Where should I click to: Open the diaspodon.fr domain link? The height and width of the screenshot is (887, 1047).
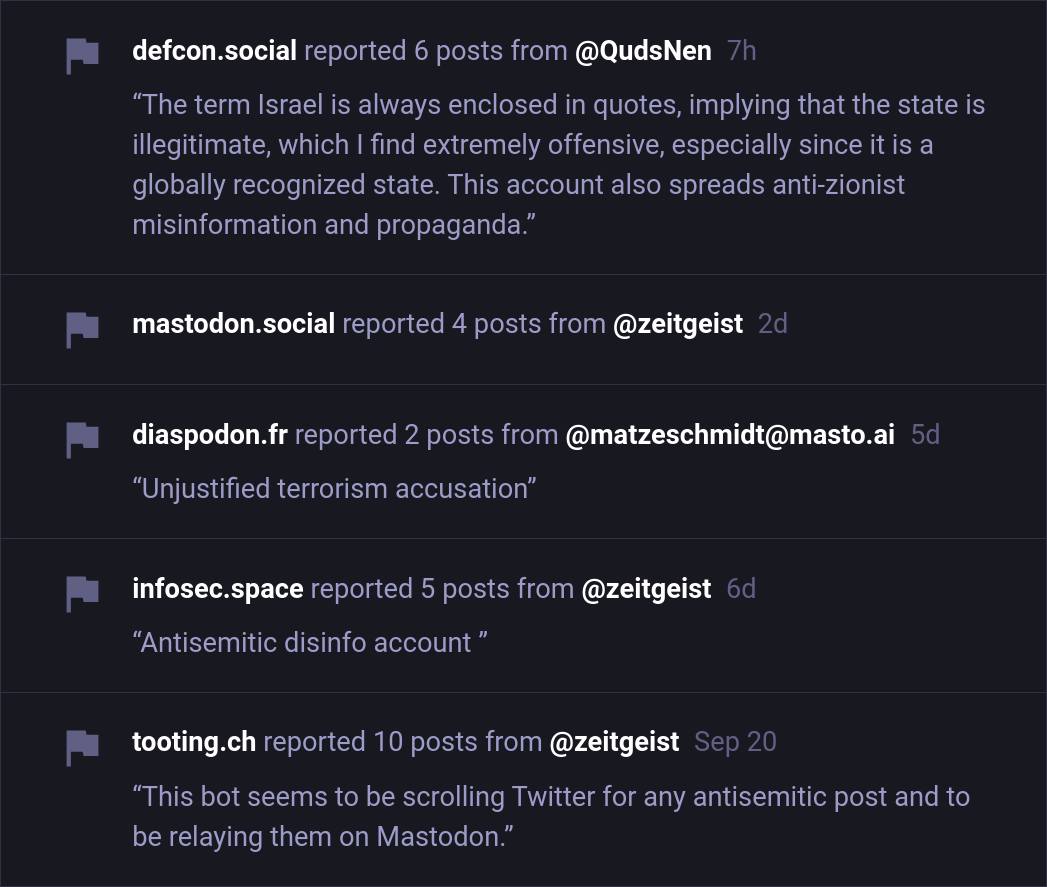[209, 434]
